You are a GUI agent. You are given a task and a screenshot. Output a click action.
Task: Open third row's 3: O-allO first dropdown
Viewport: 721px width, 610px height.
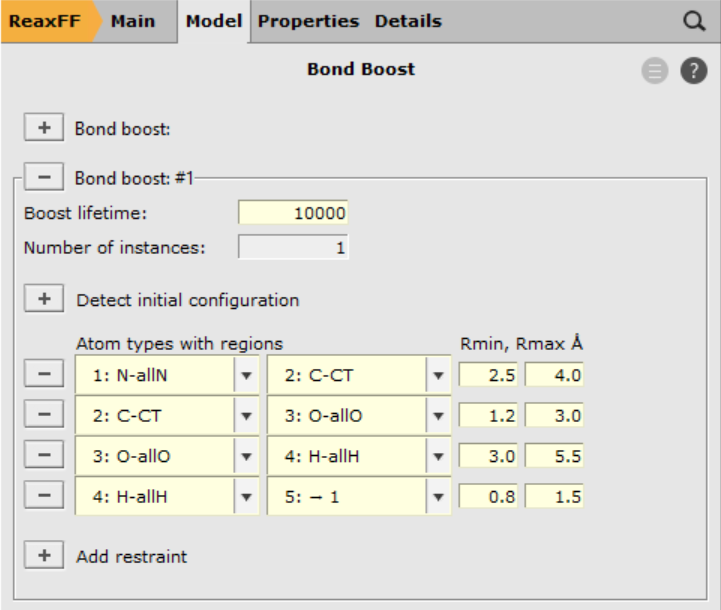pos(167,456)
